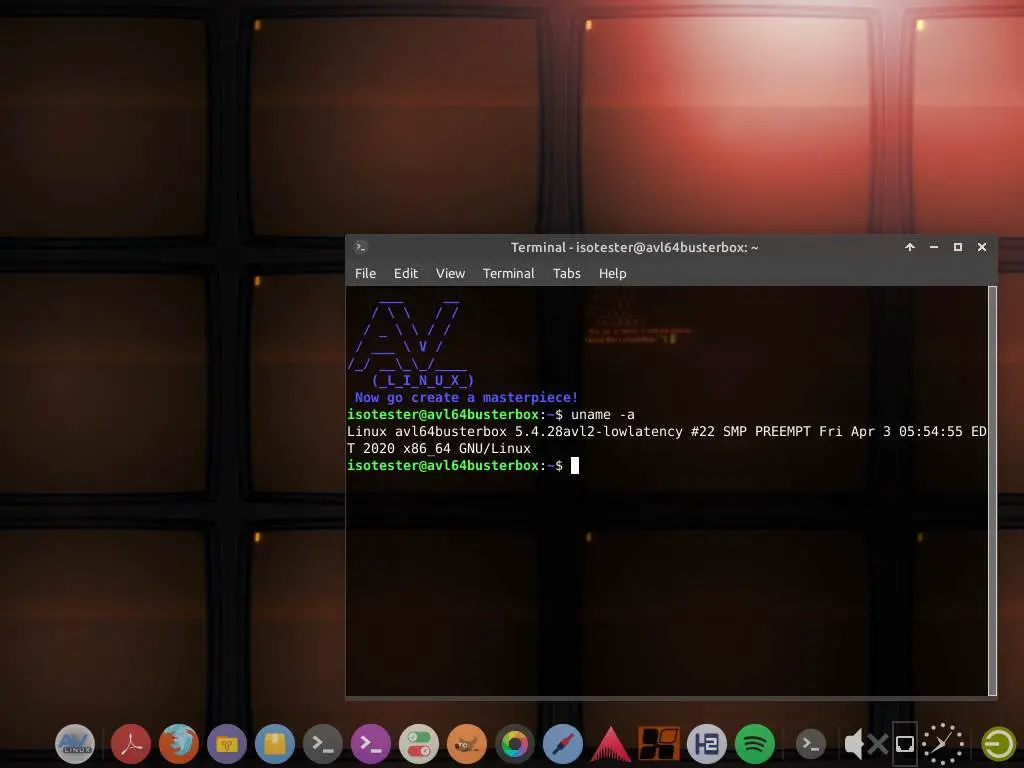
Task: Click the blue audio-jack plug dock icon
Action: pos(563,744)
